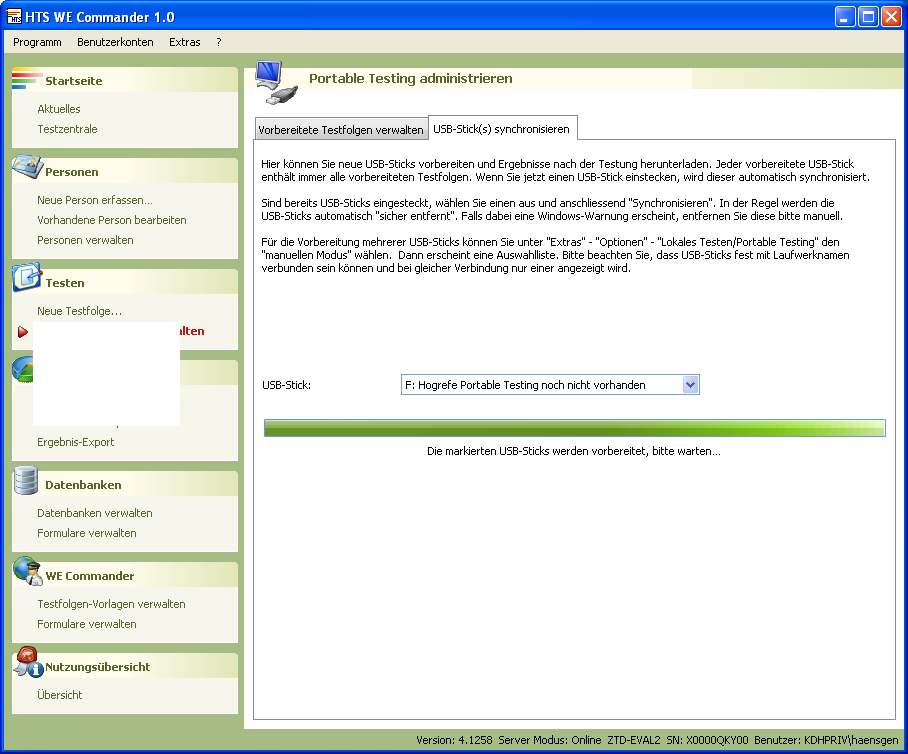This screenshot has height=754, width=908.
Task: Click the Datenbanken database icon
Action: [27, 482]
